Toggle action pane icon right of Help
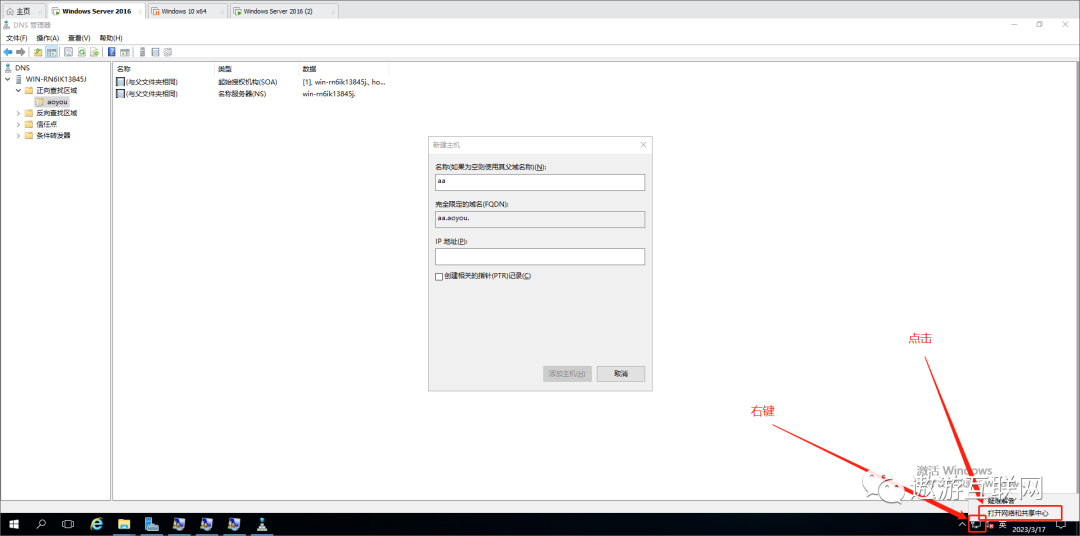The height and width of the screenshot is (536, 1080). tap(125, 52)
